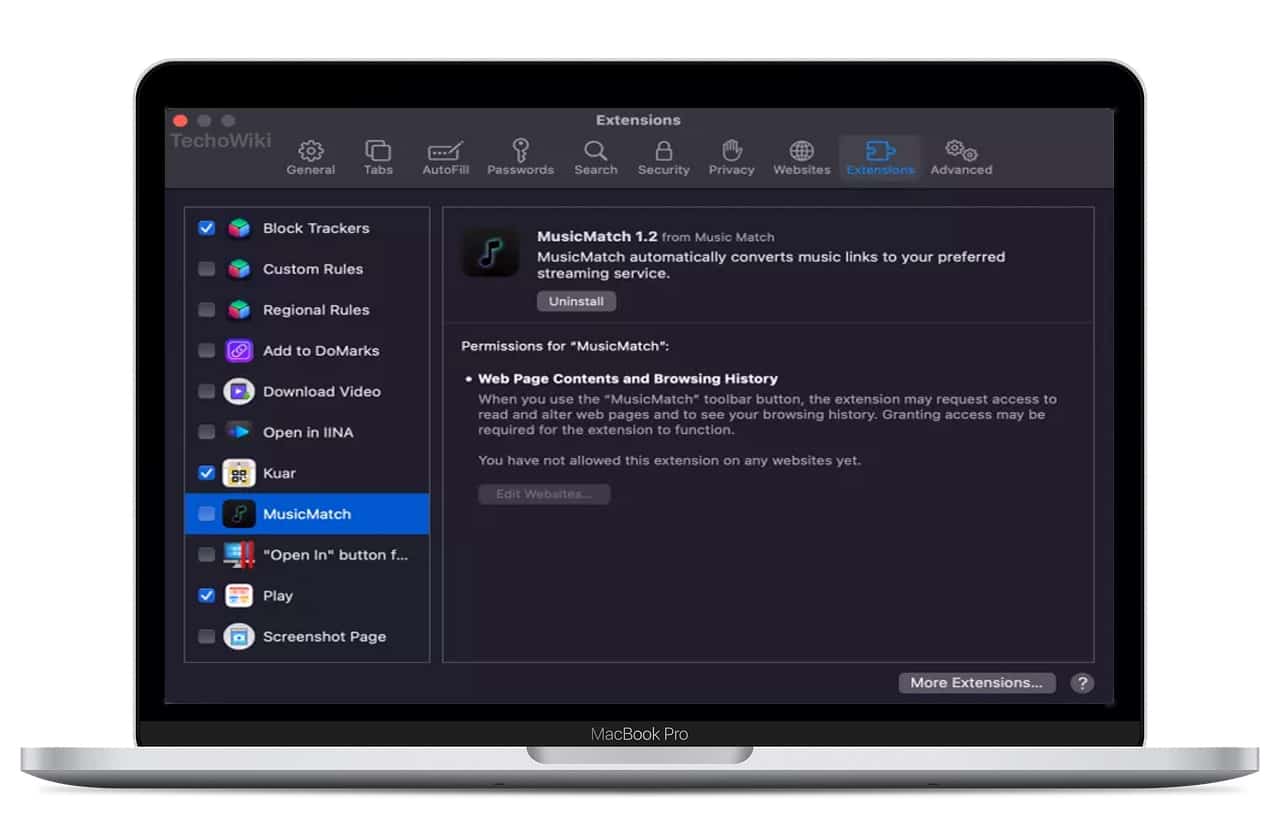Select the Regional Rules row label
This screenshot has height=814, width=1280.
(x=316, y=310)
